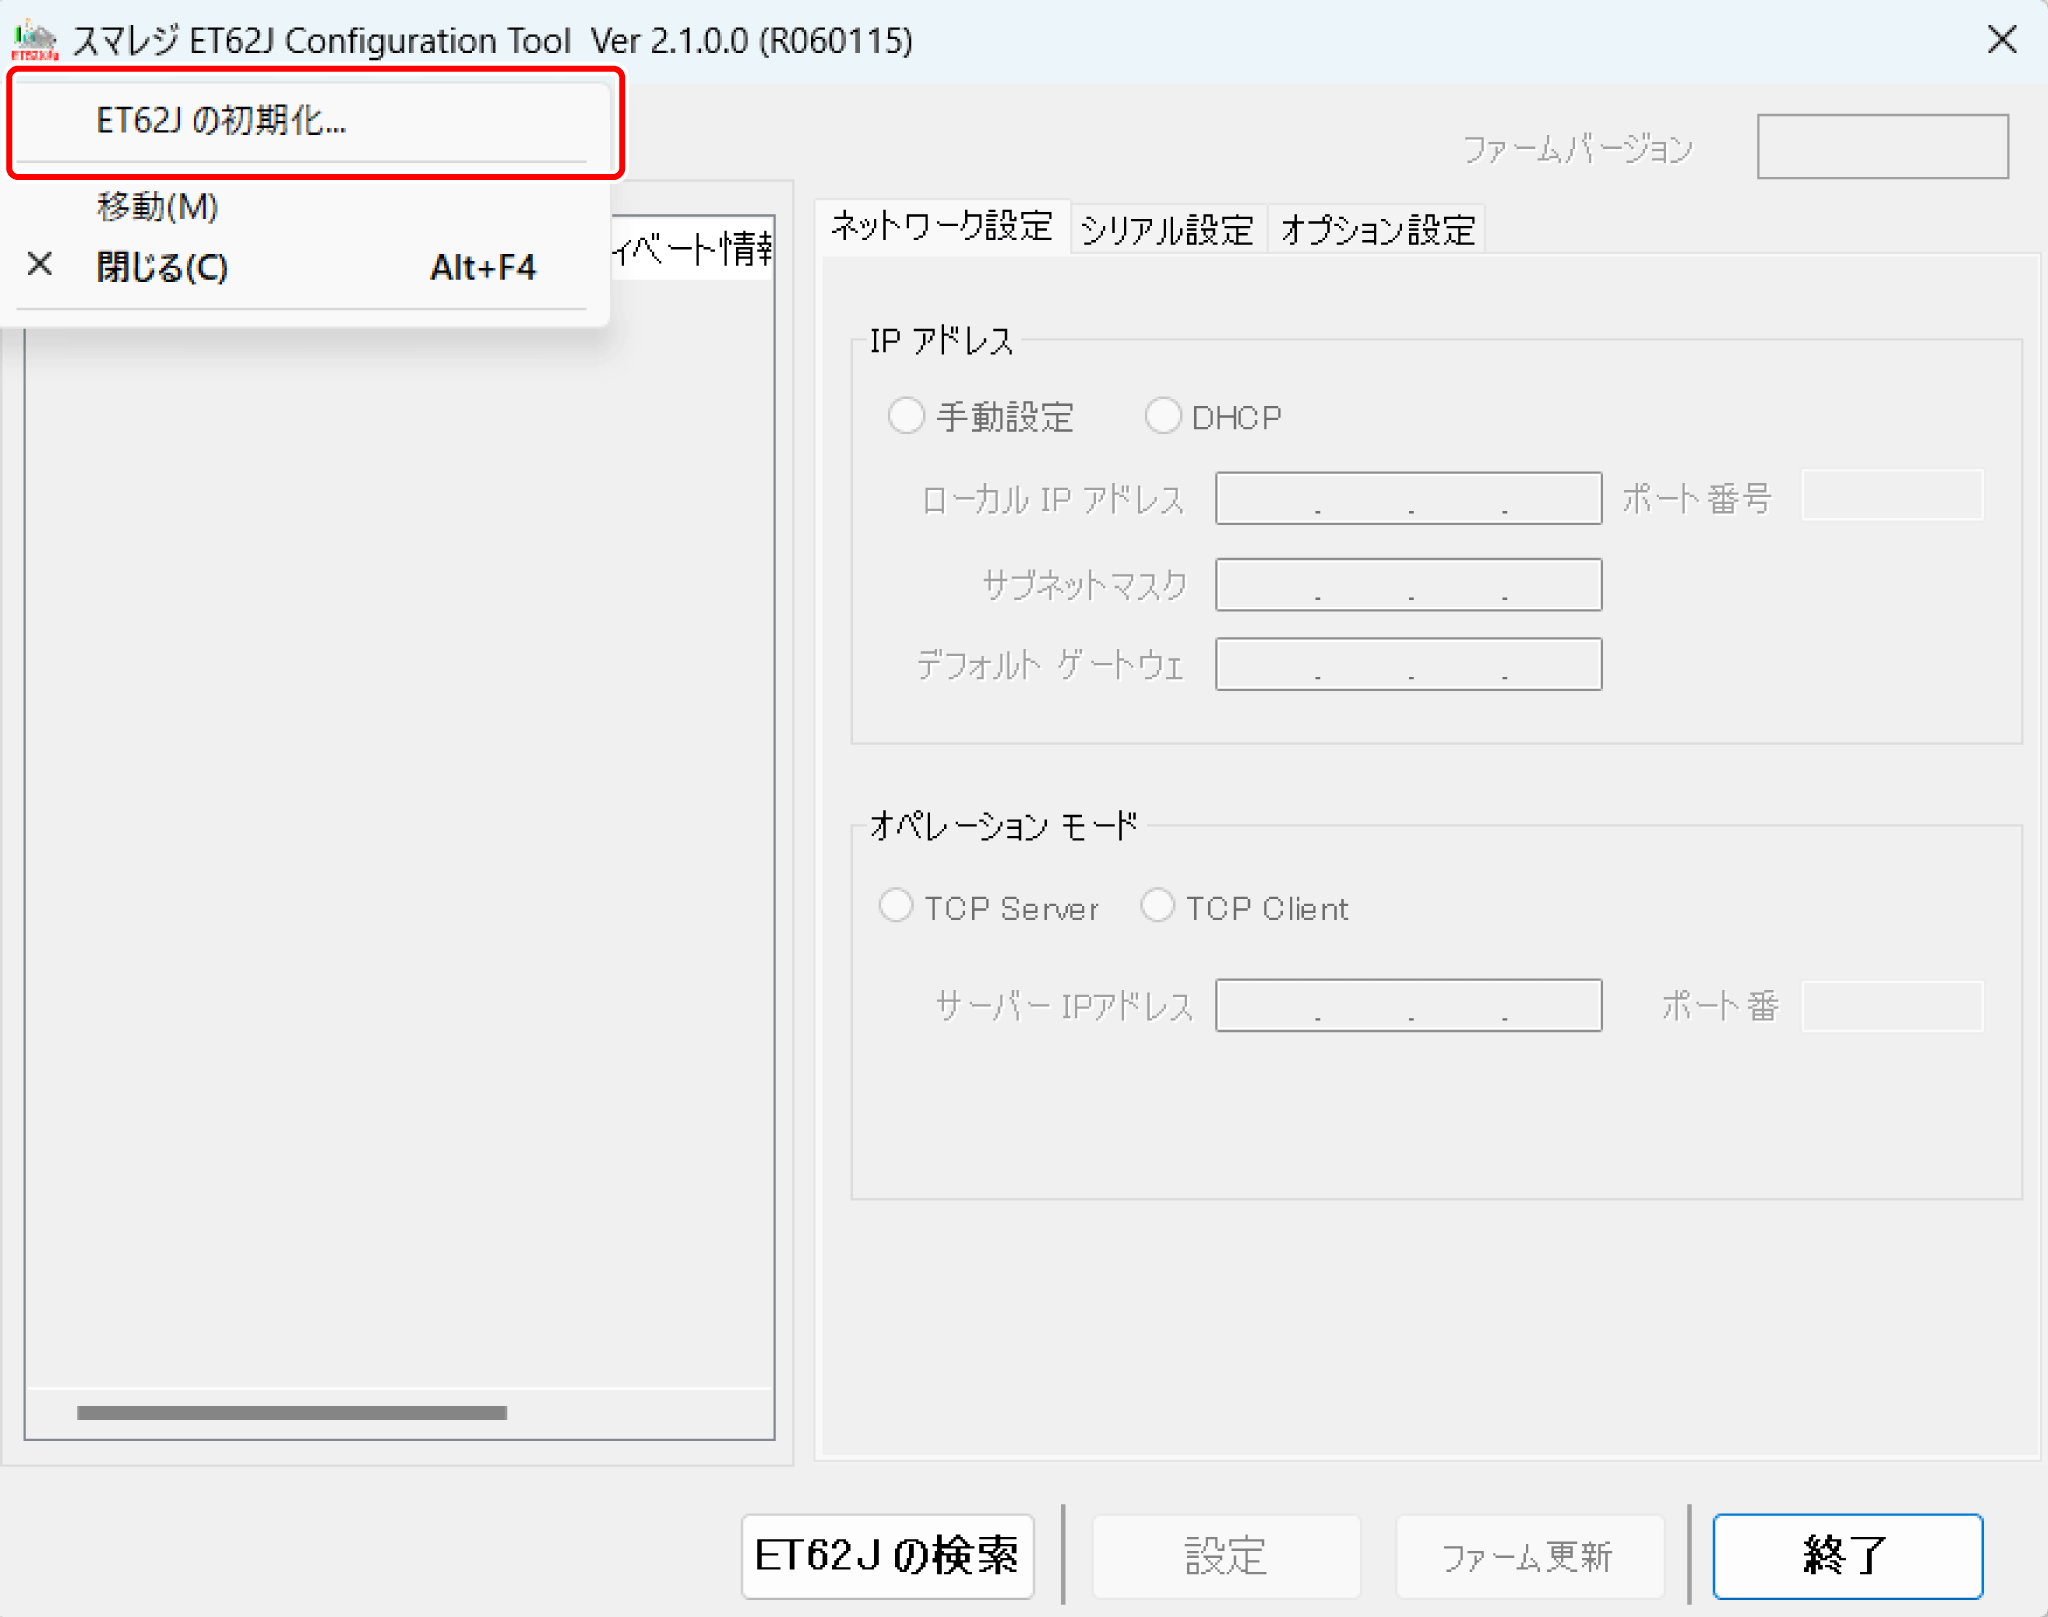
Task: Select the DHCP radio button
Action: click(x=1213, y=416)
